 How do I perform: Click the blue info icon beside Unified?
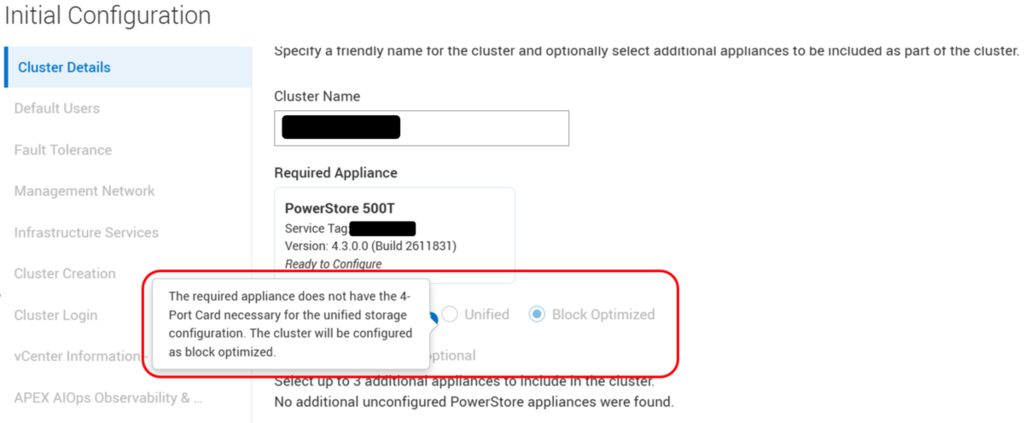click(434, 316)
